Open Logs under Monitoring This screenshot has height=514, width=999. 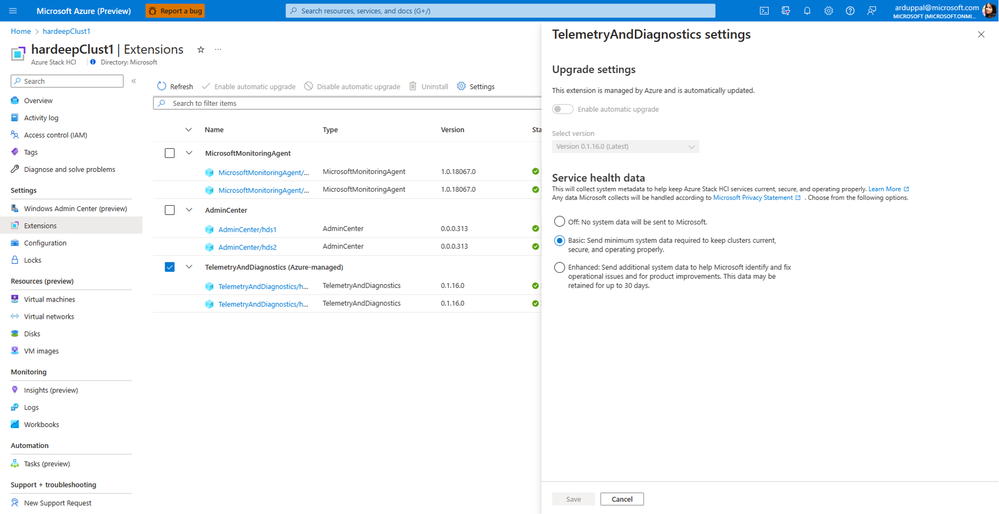click(31, 407)
